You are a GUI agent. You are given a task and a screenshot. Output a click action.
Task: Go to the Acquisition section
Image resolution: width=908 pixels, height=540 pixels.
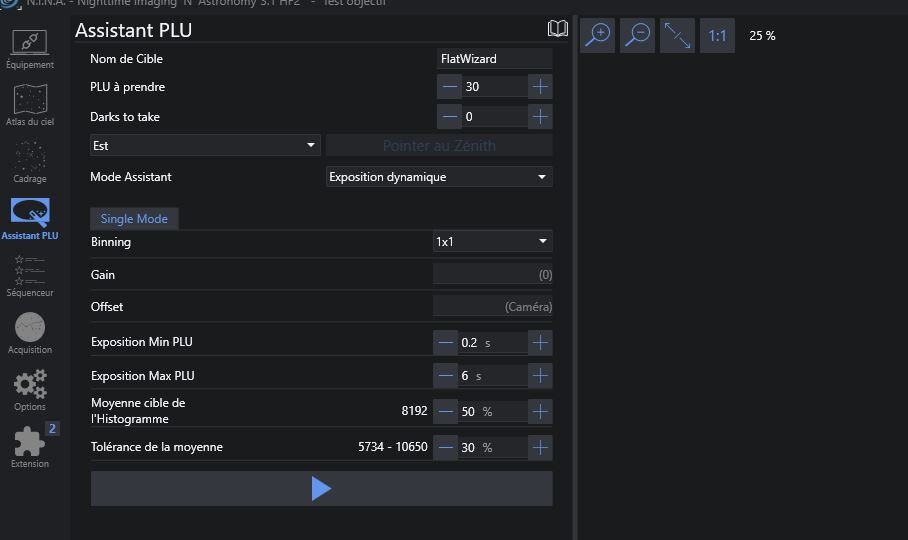(x=30, y=333)
